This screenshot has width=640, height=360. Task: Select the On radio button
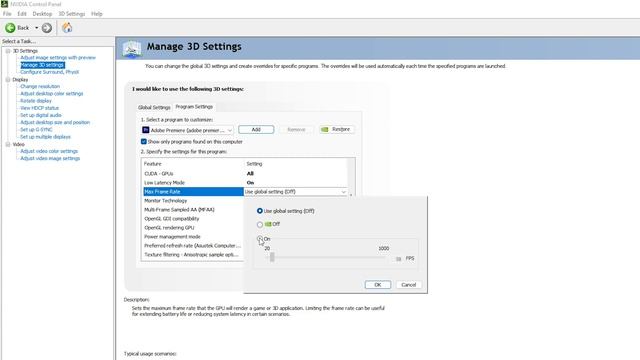[260, 238]
